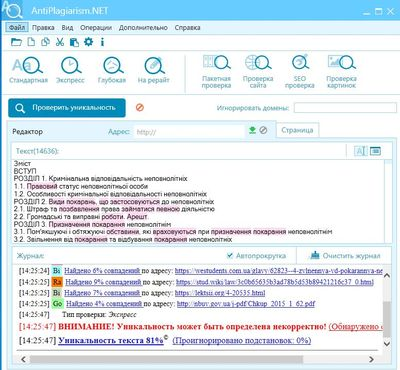
Task: Select the Стандартная check mode
Action: pos(28,70)
